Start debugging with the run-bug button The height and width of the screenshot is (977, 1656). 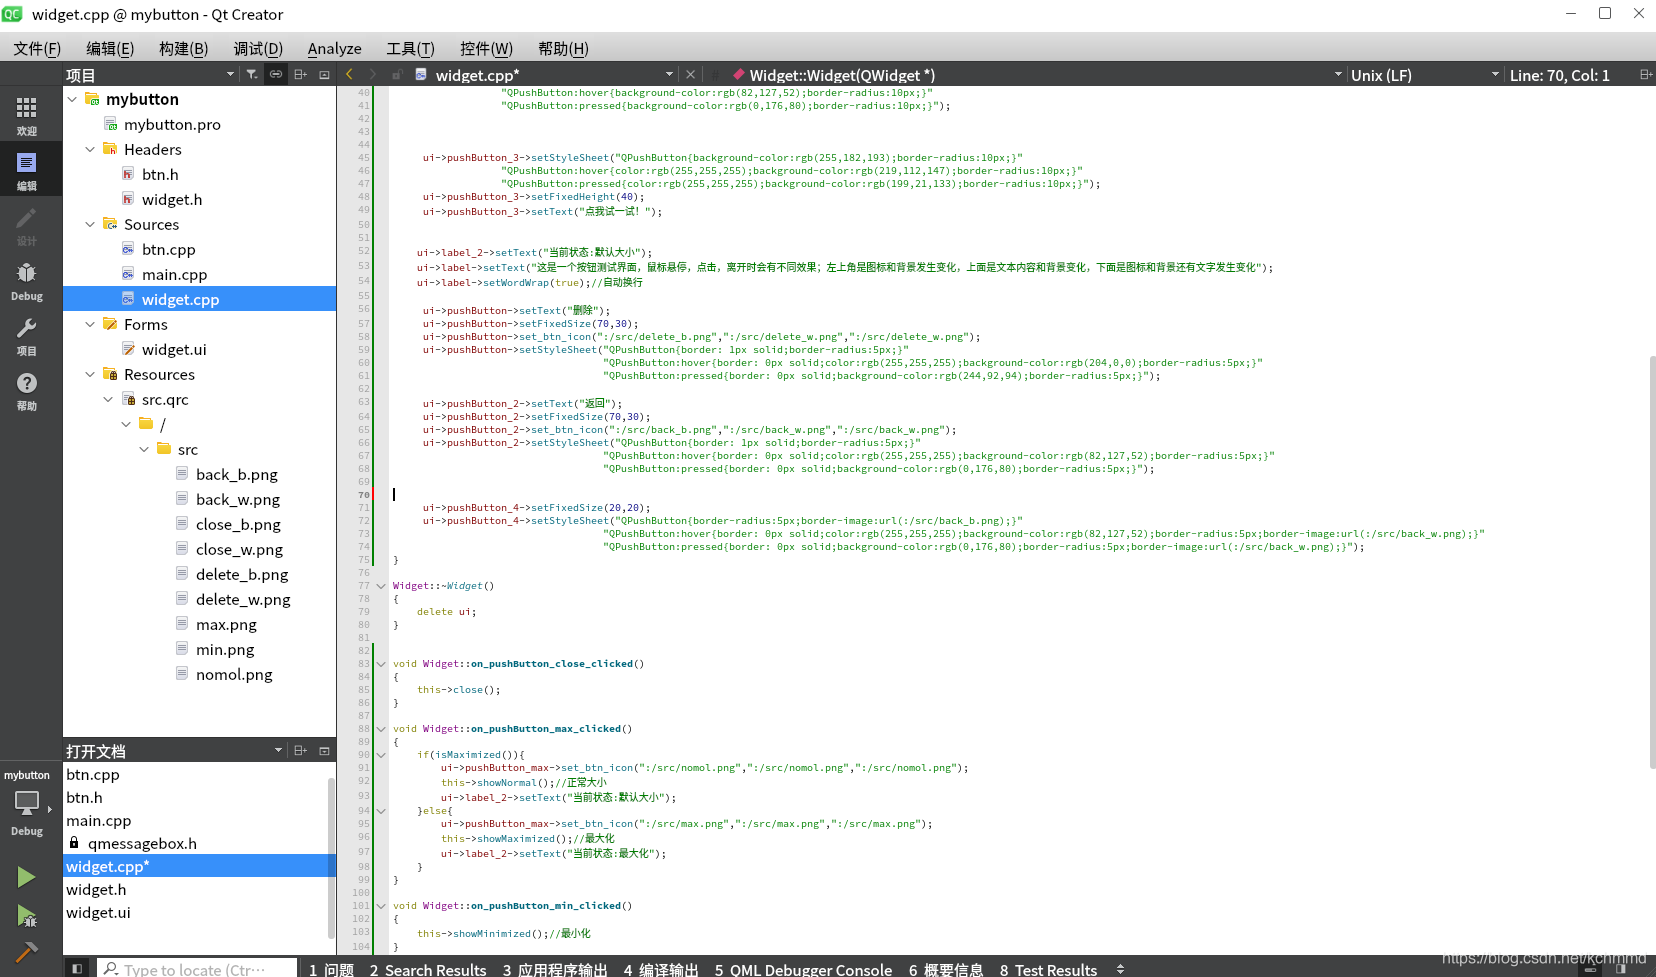pyautogui.click(x=27, y=915)
